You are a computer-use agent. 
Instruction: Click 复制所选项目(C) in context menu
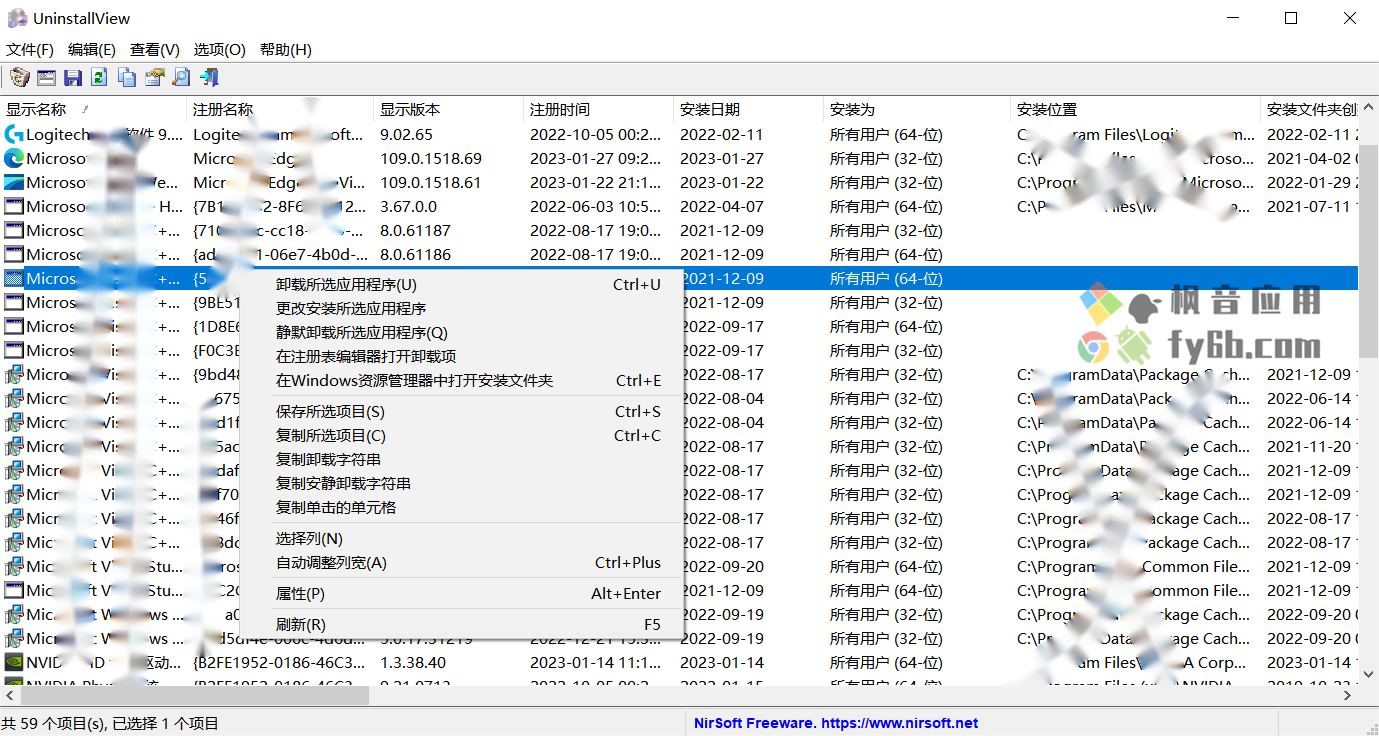point(461,436)
